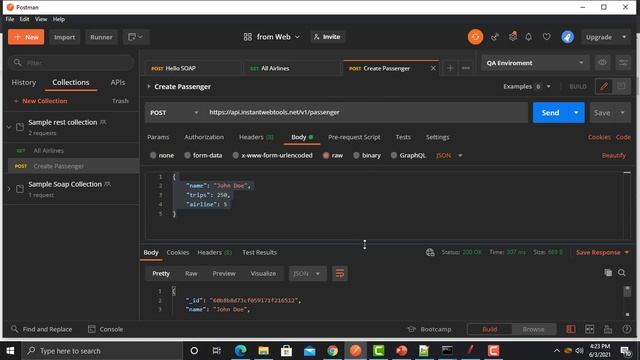Click the request URL field
Screen dimensions: 640x360
point(366,113)
